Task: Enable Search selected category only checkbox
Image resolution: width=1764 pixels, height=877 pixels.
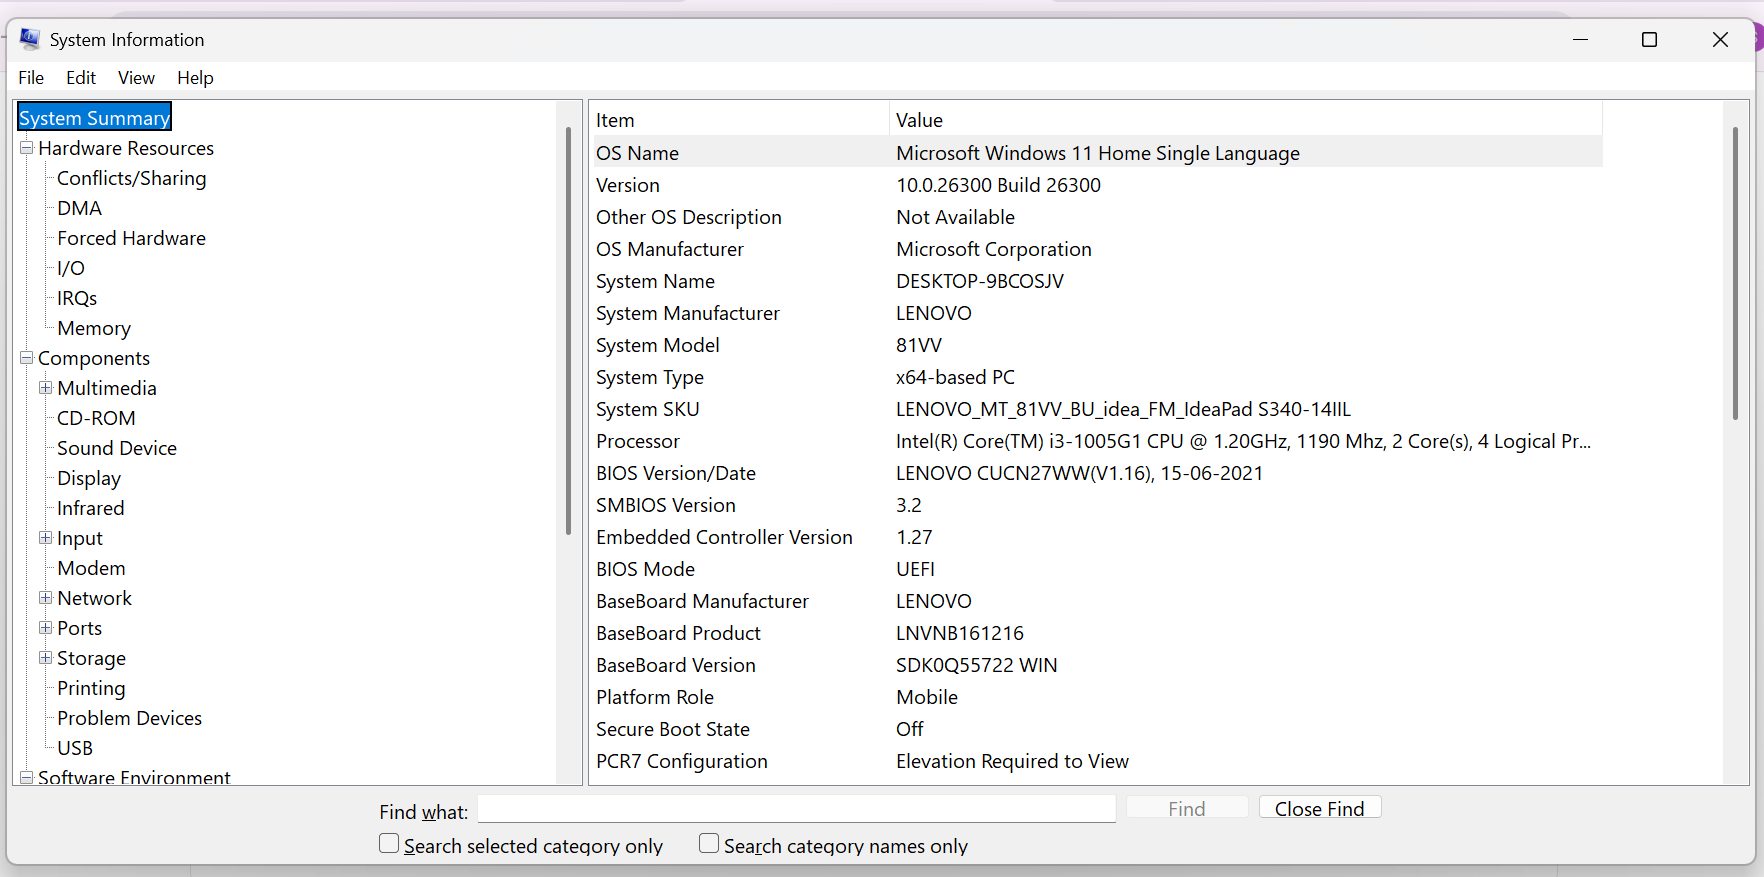Action: click(x=389, y=844)
